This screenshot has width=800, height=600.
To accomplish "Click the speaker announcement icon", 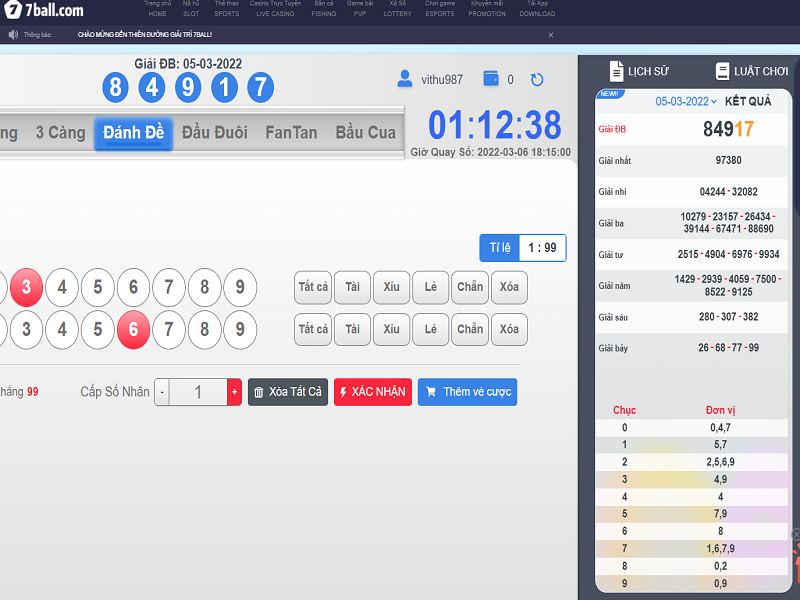I will 14,34.
